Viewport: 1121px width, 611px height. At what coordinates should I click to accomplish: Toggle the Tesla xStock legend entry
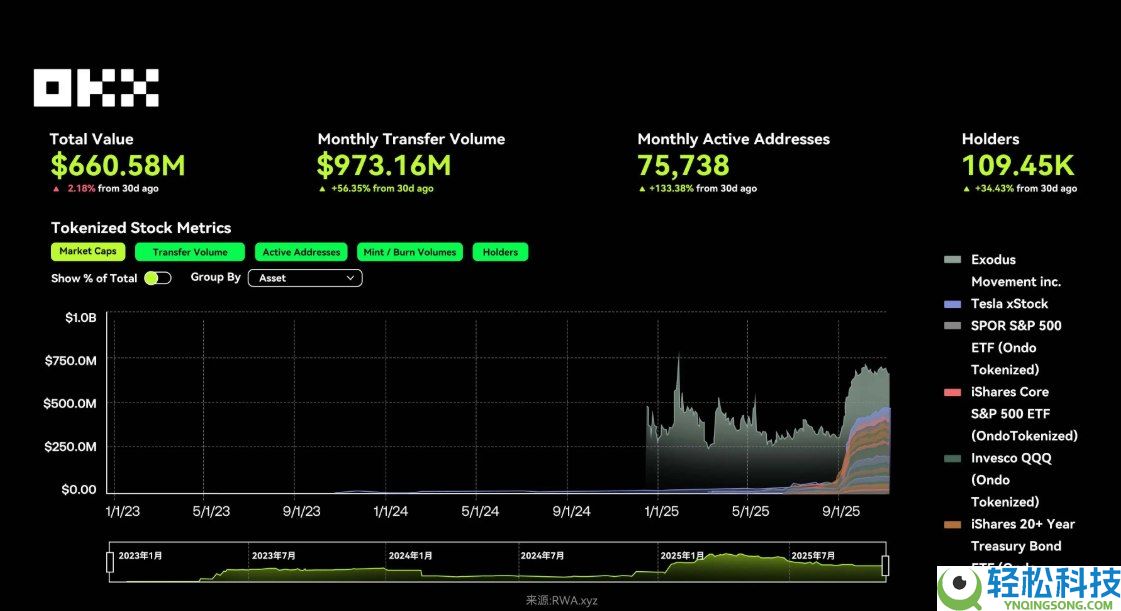click(1009, 304)
